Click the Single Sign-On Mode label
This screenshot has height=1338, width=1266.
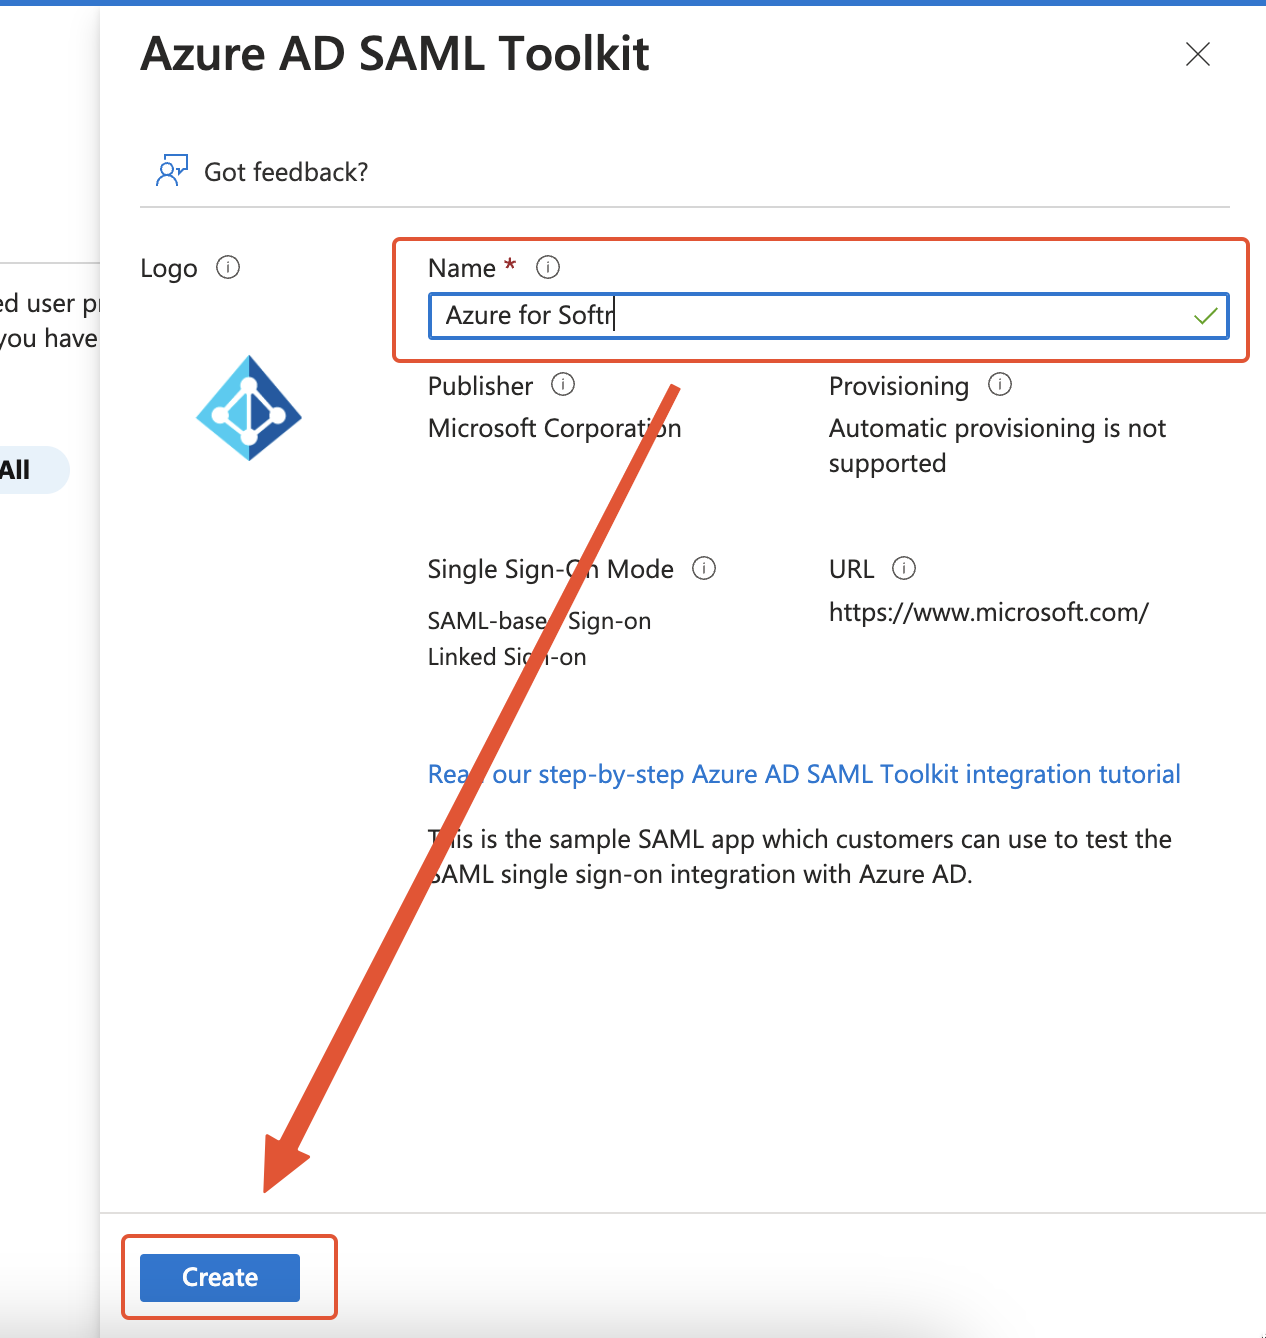(x=551, y=569)
